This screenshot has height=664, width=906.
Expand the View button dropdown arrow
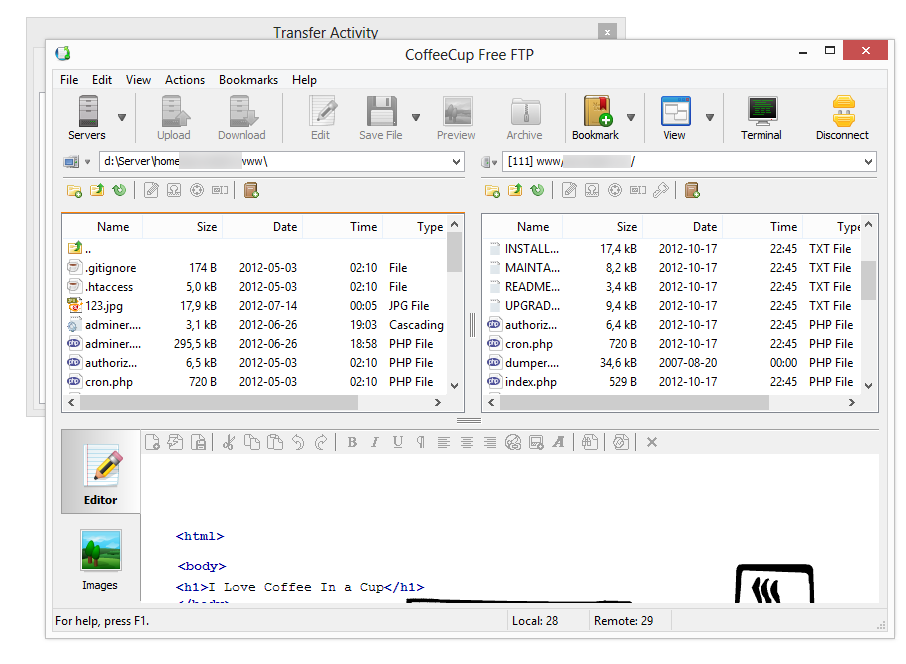click(x=710, y=117)
